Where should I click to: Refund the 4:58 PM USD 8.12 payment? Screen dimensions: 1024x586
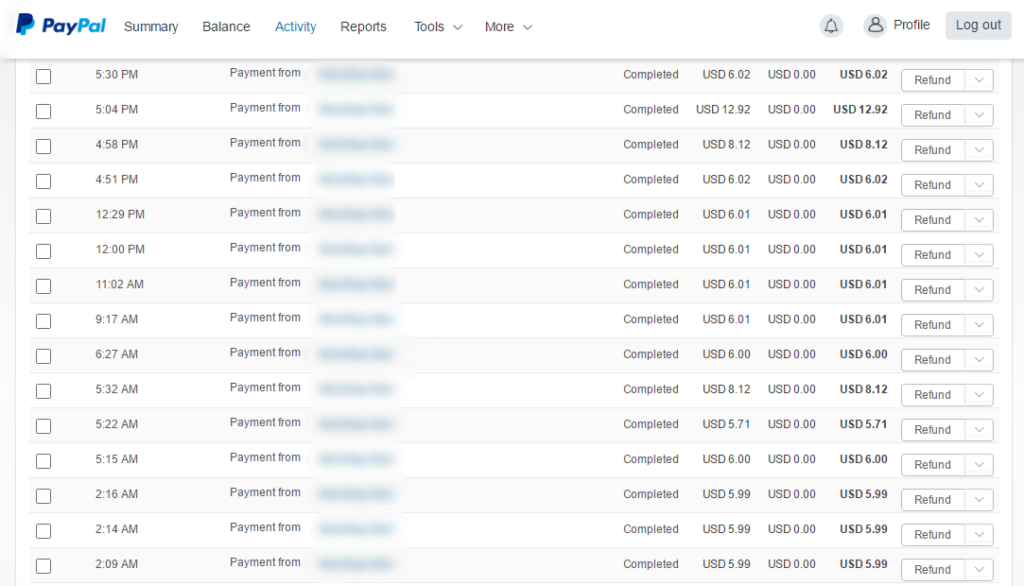click(932, 150)
